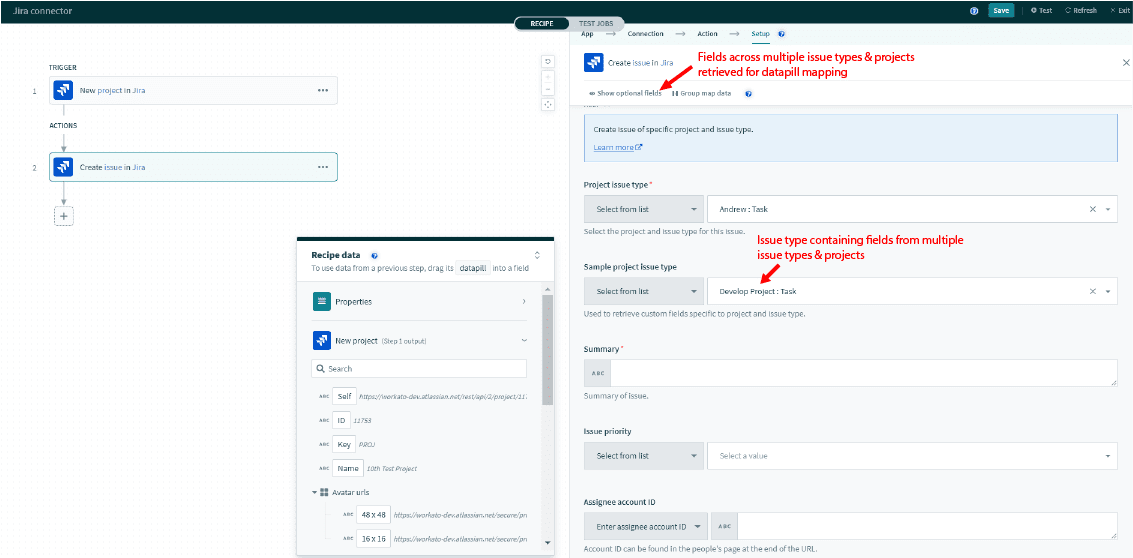
Task: Open the 'Select a value' priority dropdown
Action: 913,456
